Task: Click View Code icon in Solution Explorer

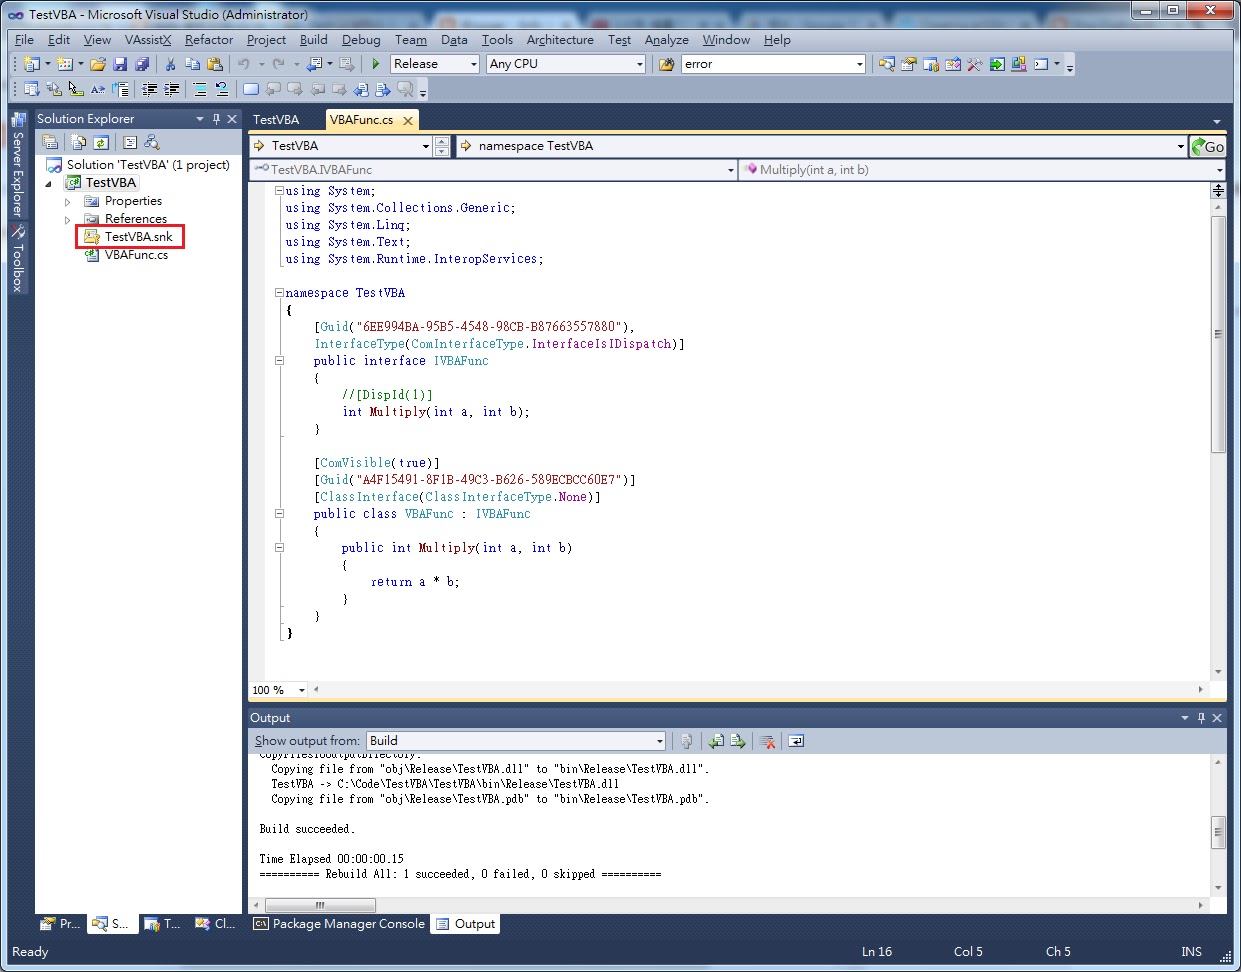Action: (x=130, y=142)
